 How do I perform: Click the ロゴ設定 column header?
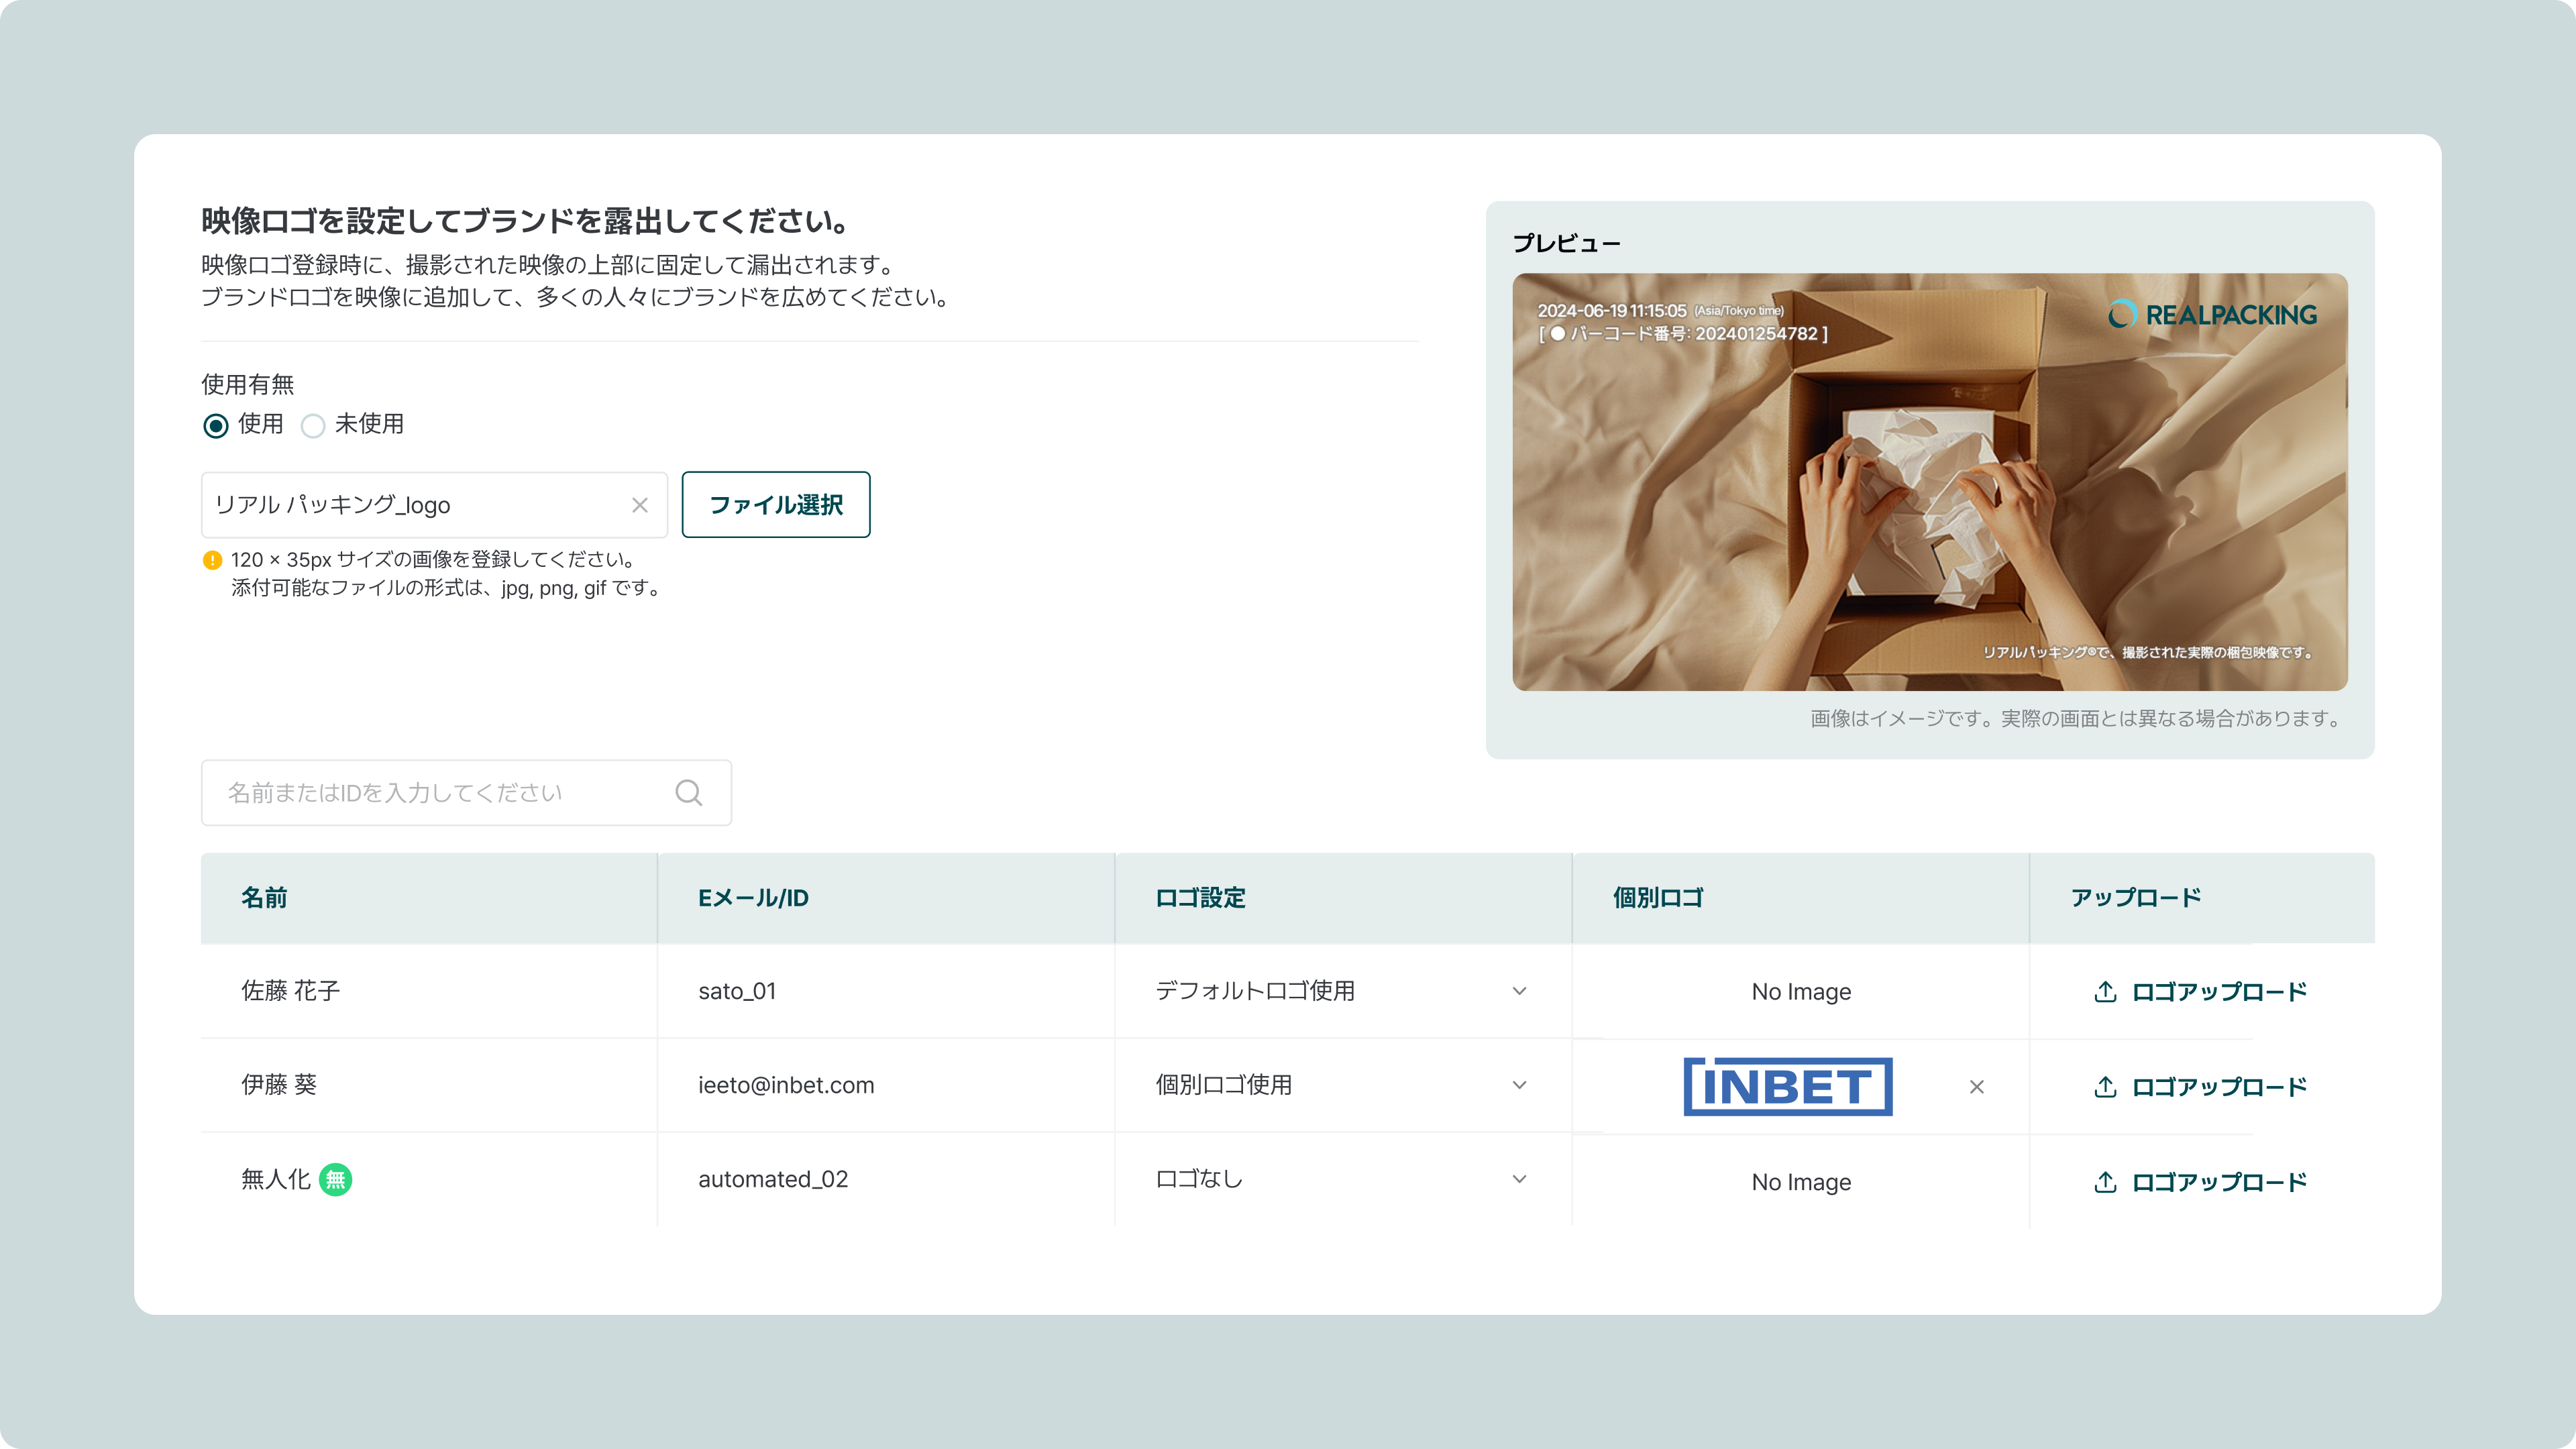pos(1200,898)
